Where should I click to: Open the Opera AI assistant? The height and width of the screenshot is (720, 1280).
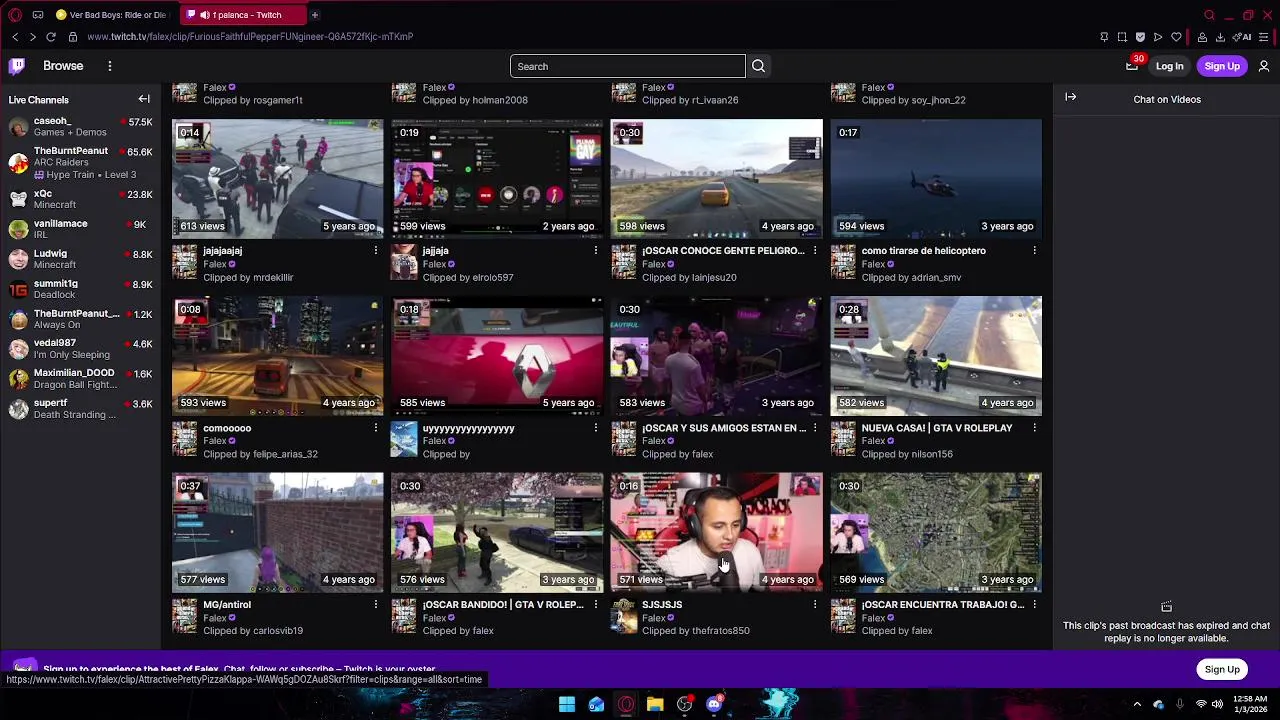(x=1243, y=37)
